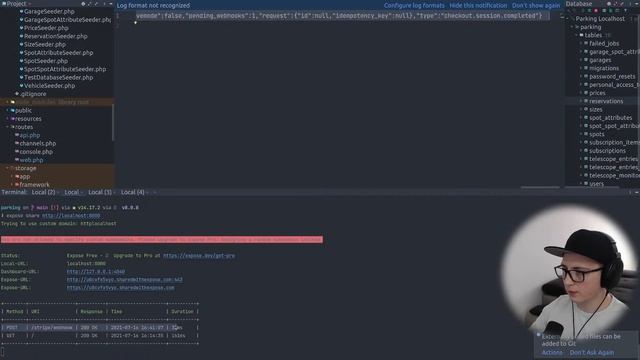This screenshot has height=360, width=640.
Task: Collapse the storage folder
Action: pos(7,168)
